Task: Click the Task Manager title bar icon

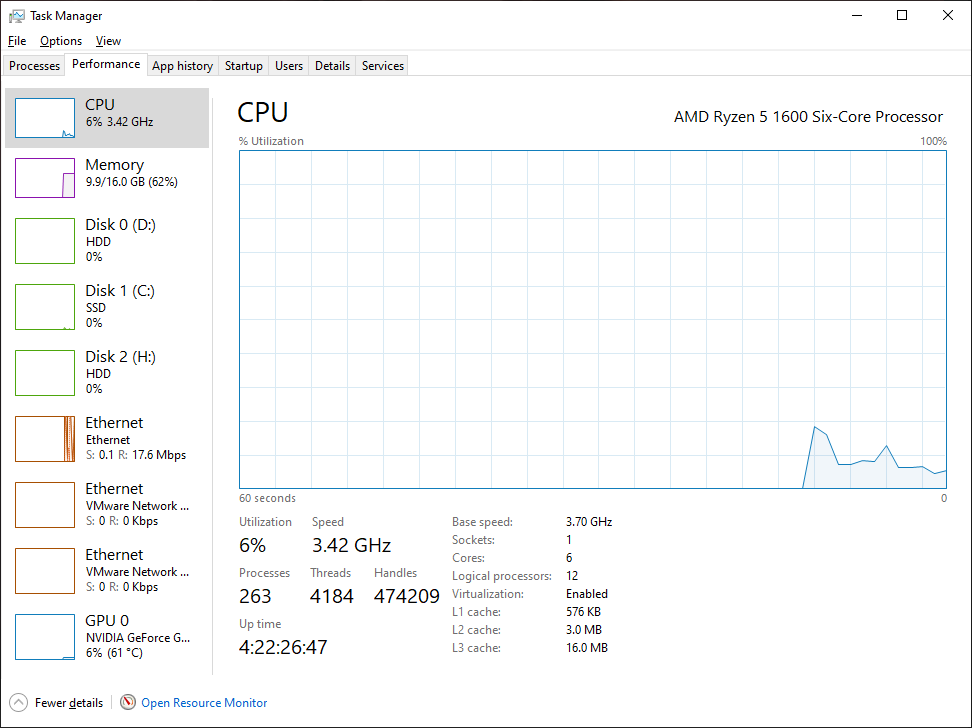Action: 17,16
